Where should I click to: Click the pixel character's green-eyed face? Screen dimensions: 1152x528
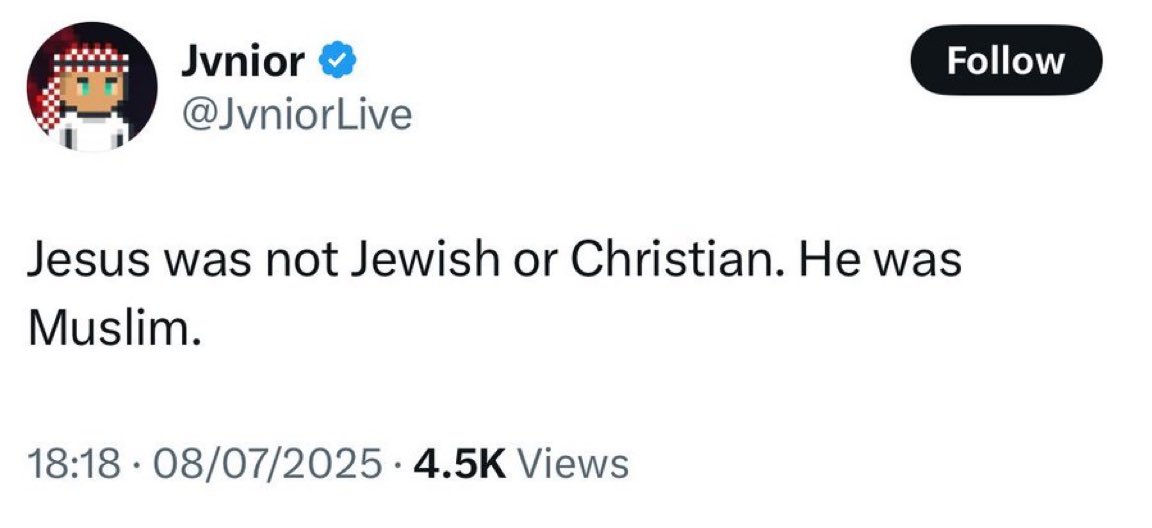(93, 90)
